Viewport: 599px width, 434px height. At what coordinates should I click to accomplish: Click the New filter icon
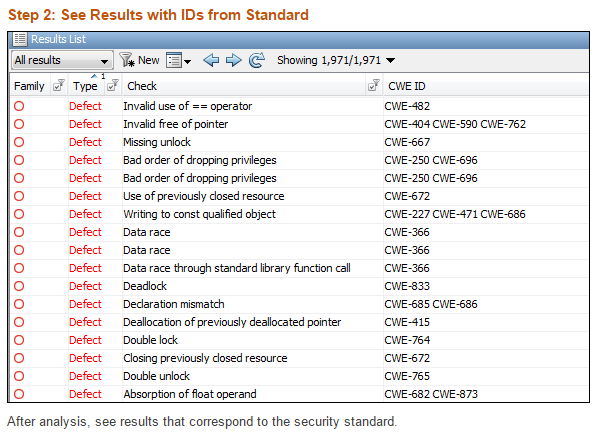pos(127,60)
